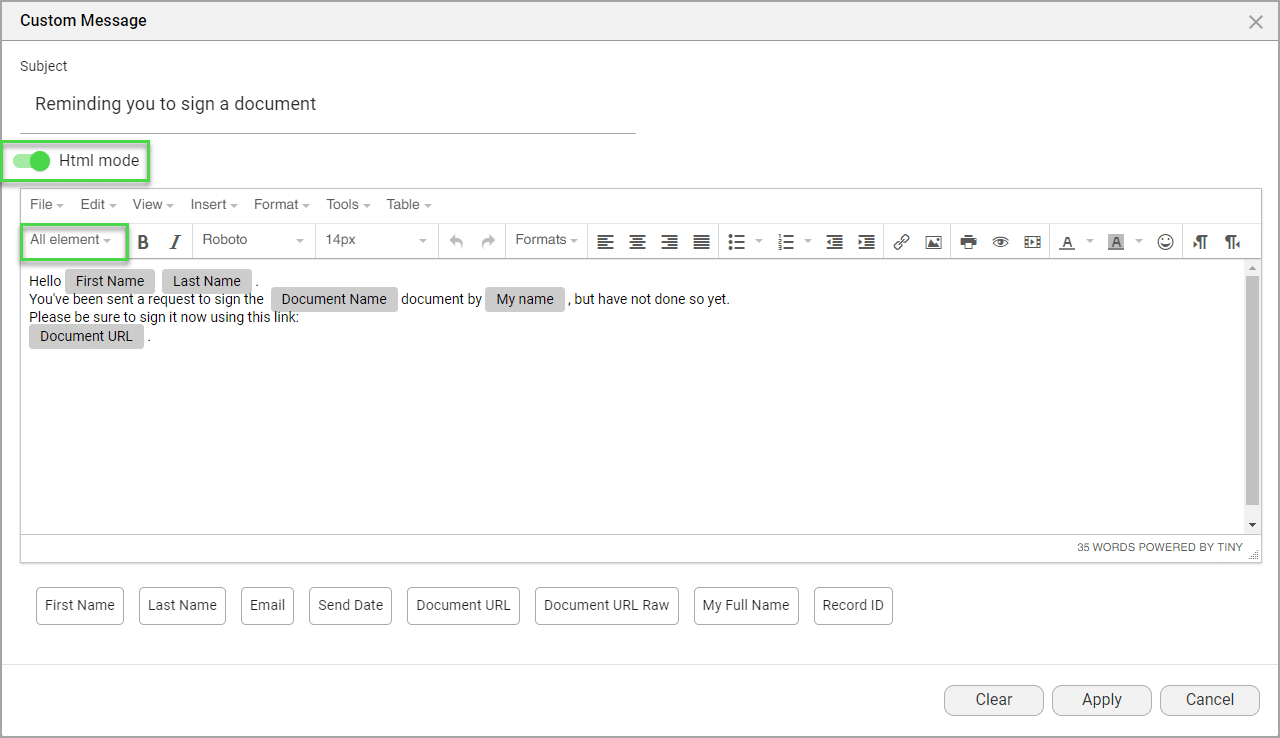Select the insert media icon
Viewport: 1280px width, 738px height.
click(x=1032, y=241)
